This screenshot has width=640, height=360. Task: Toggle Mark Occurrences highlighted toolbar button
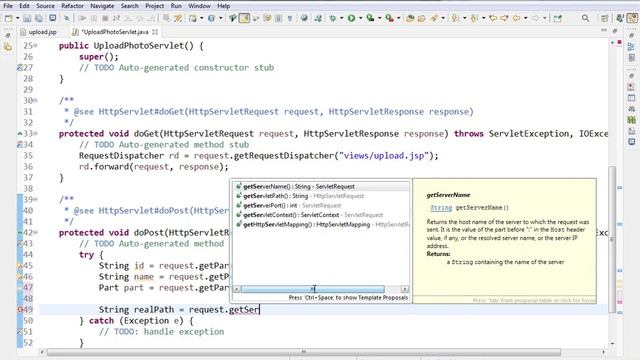point(244,18)
